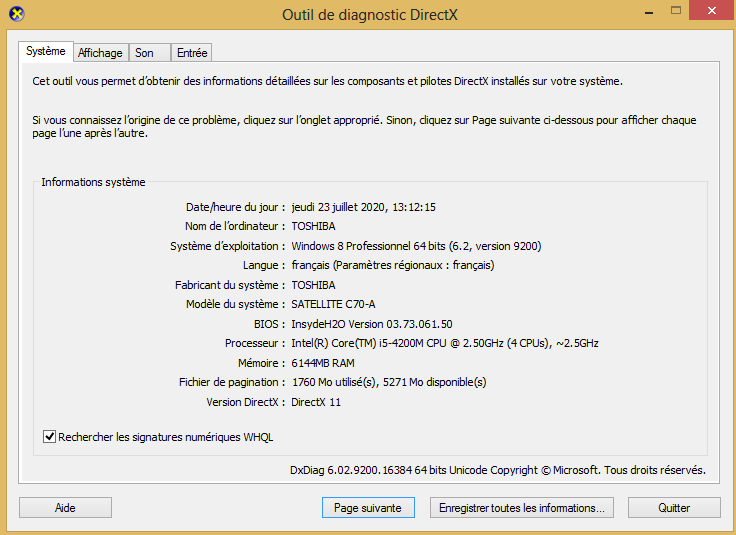Click the Modèle du système label
Screen dimensions: 736x535
235,304
